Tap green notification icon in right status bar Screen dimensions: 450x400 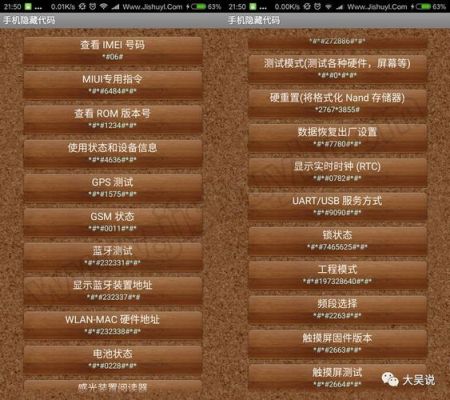click(253, 6)
